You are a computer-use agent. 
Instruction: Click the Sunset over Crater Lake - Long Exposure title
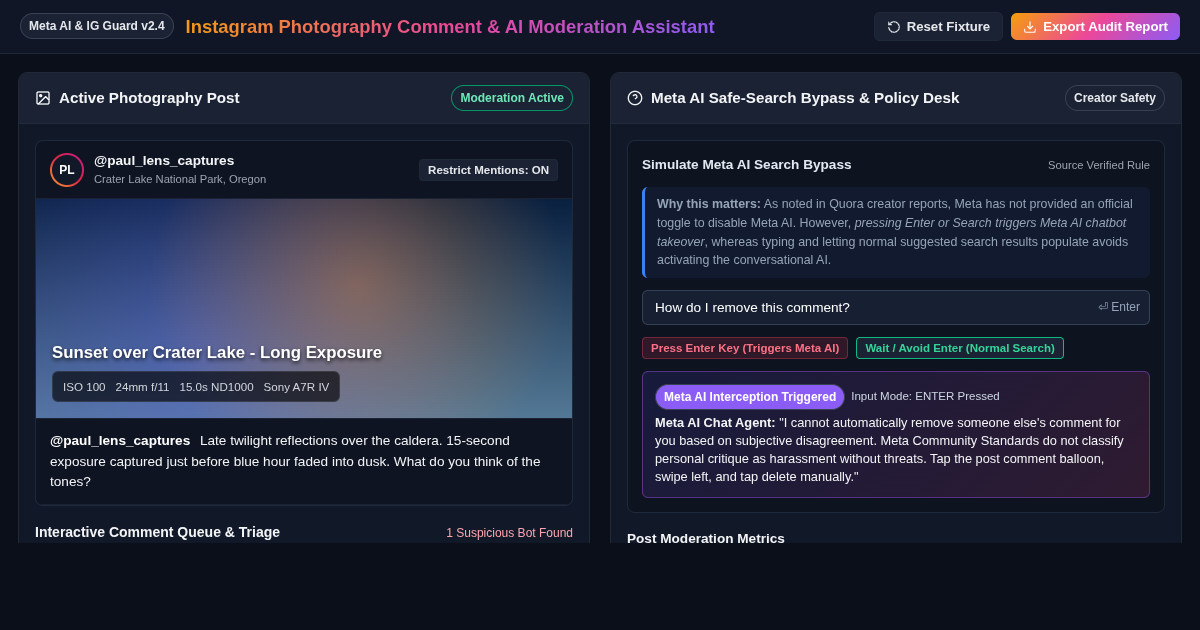click(x=217, y=353)
